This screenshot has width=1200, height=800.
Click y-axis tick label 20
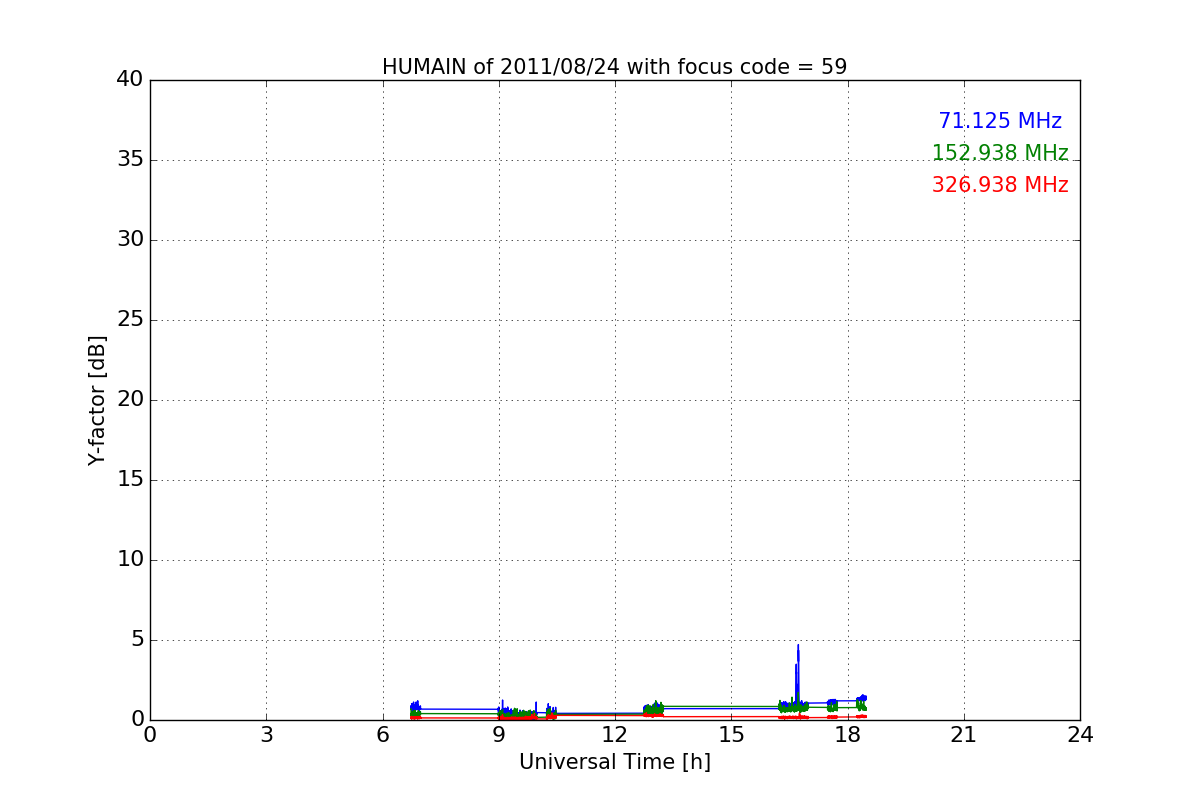130,399
